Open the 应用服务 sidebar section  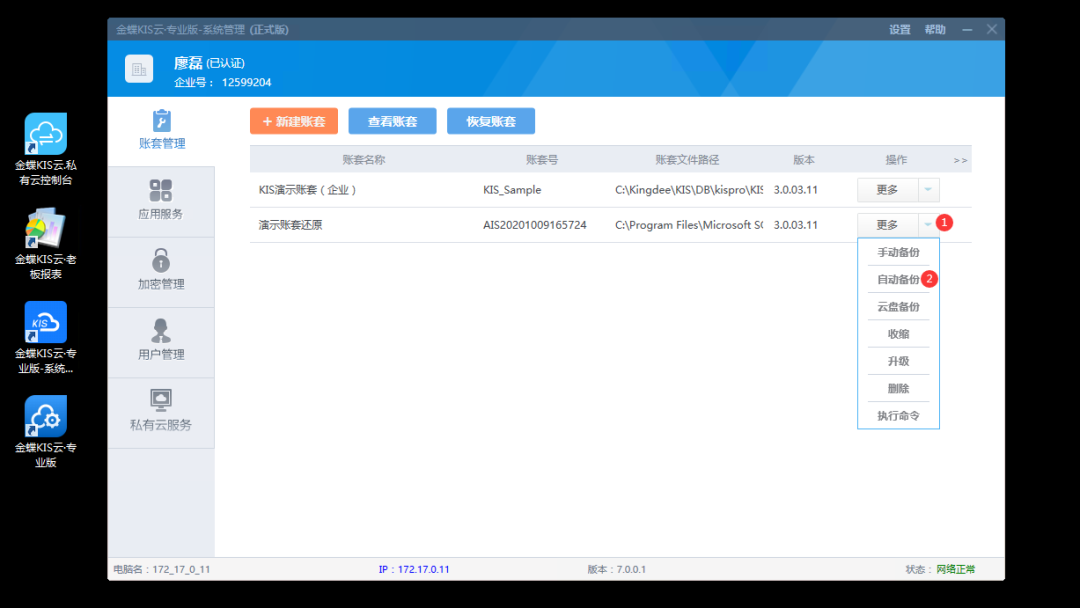click(x=161, y=201)
